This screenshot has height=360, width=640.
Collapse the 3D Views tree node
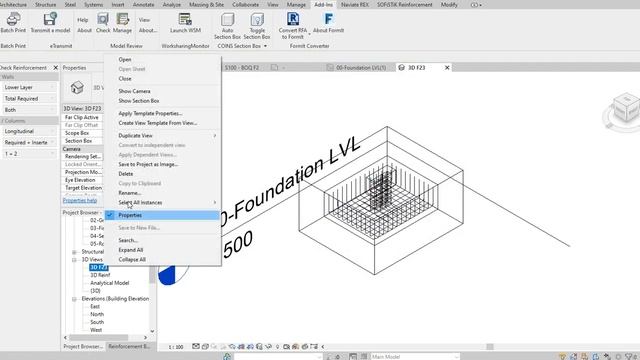click(74, 260)
